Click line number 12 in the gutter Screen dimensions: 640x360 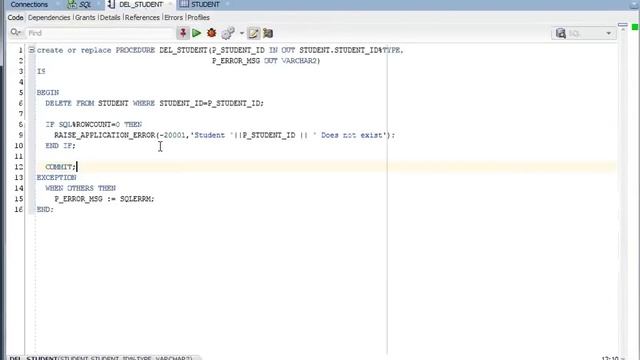(19, 167)
